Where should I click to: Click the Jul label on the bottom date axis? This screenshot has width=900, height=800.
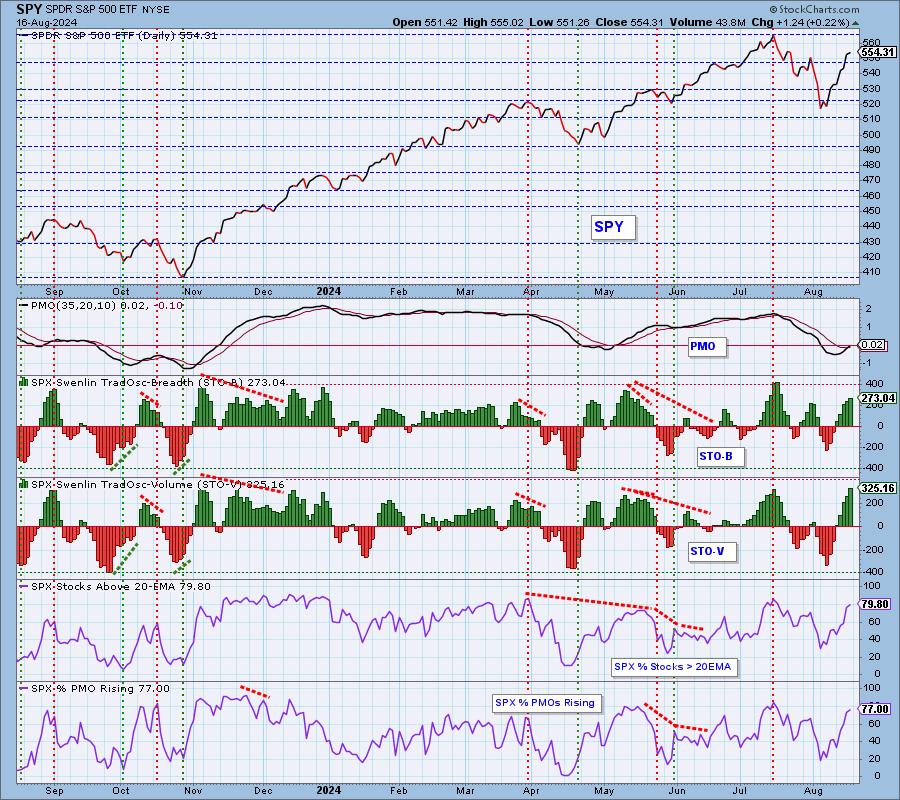pos(739,790)
